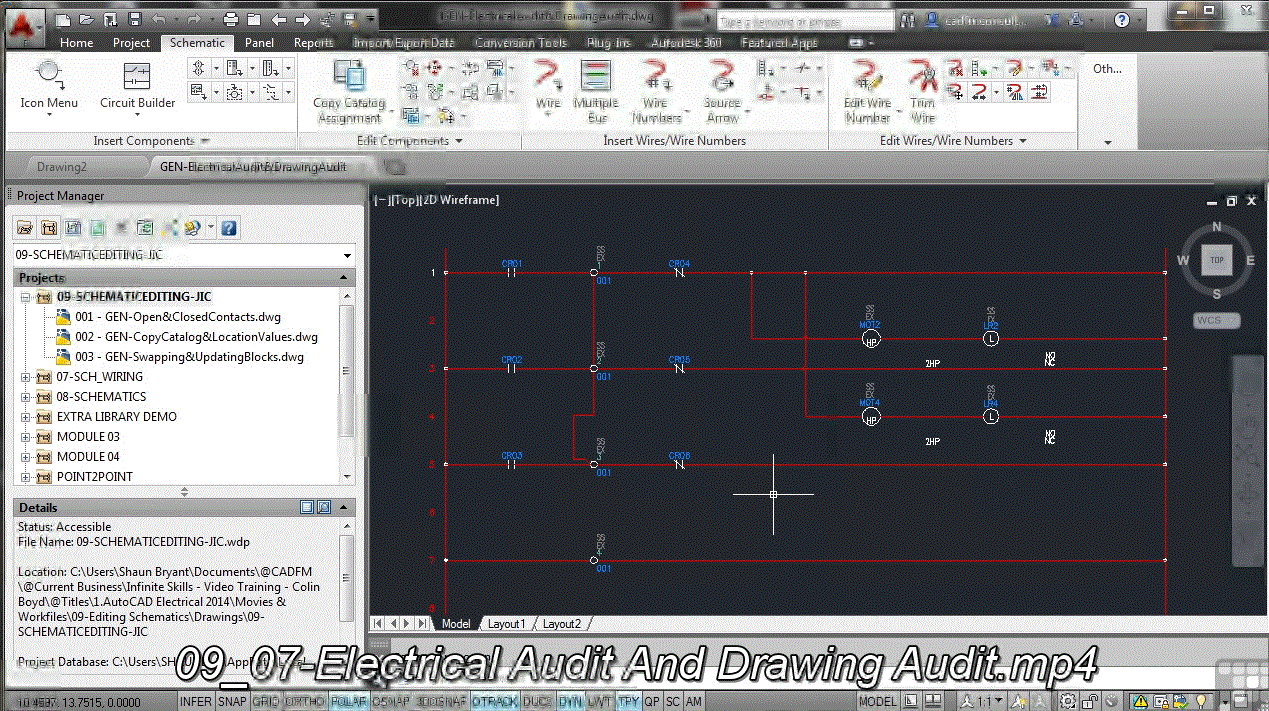Toggle INFER constraints
Image resolution: width=1269 pixels, height=711 pixels.
(x=195, y=701)
